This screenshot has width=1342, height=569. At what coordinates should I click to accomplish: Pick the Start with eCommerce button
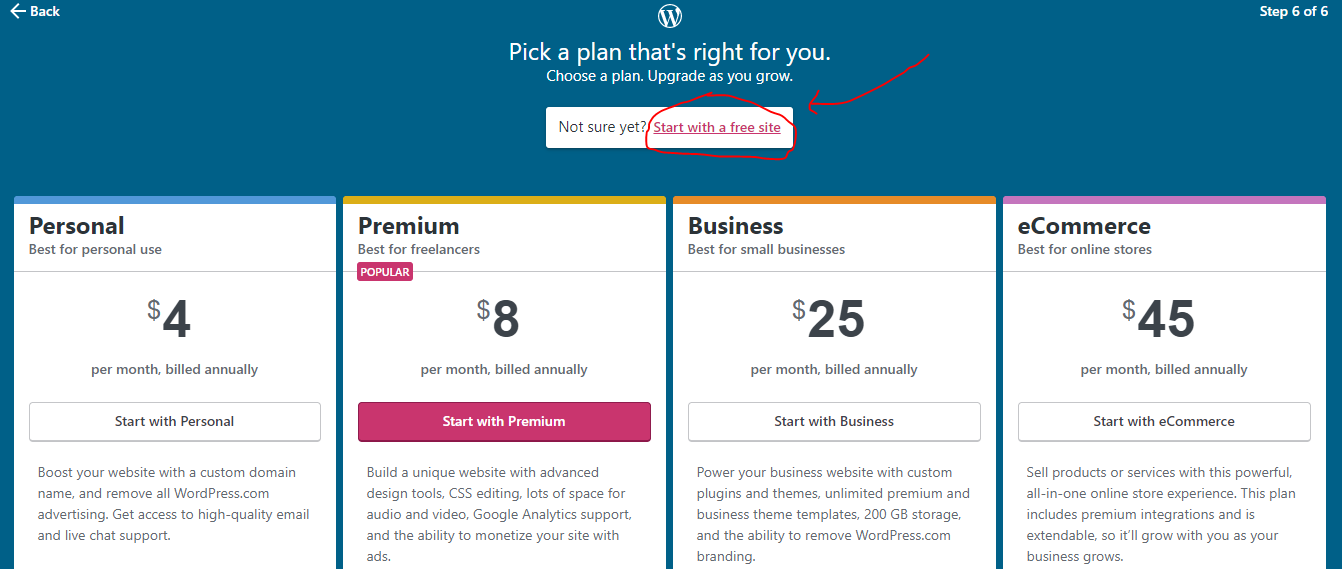pos(1164,421)
